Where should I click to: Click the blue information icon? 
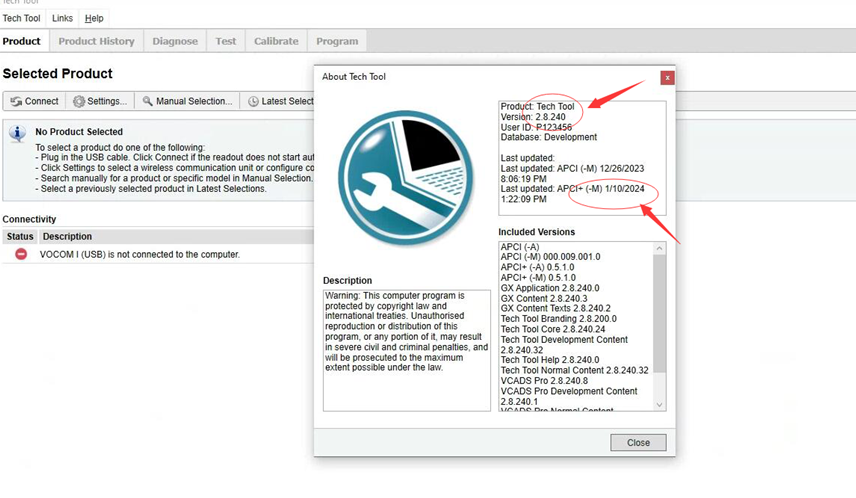point(17,134)
